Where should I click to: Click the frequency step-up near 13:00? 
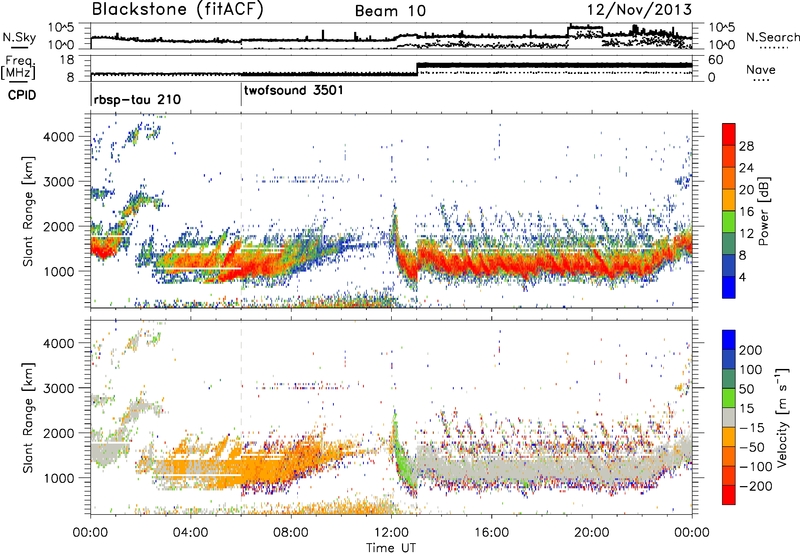417,69
